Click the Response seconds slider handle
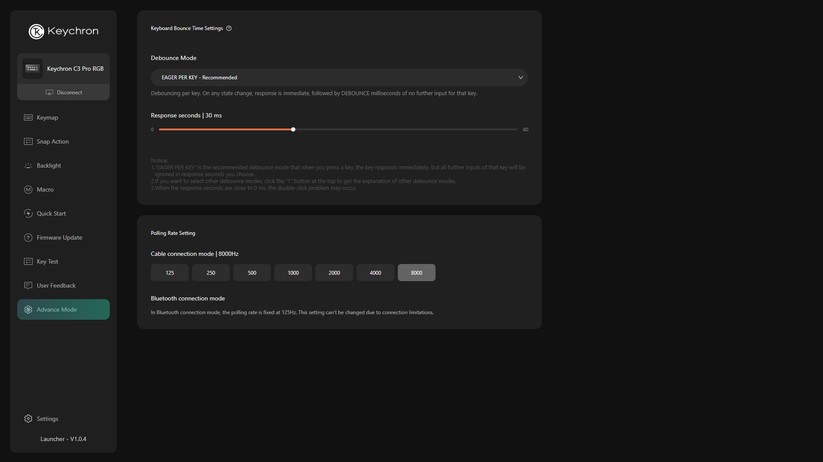This screenshot has width=823, height=462. click(x=293, y=129)
